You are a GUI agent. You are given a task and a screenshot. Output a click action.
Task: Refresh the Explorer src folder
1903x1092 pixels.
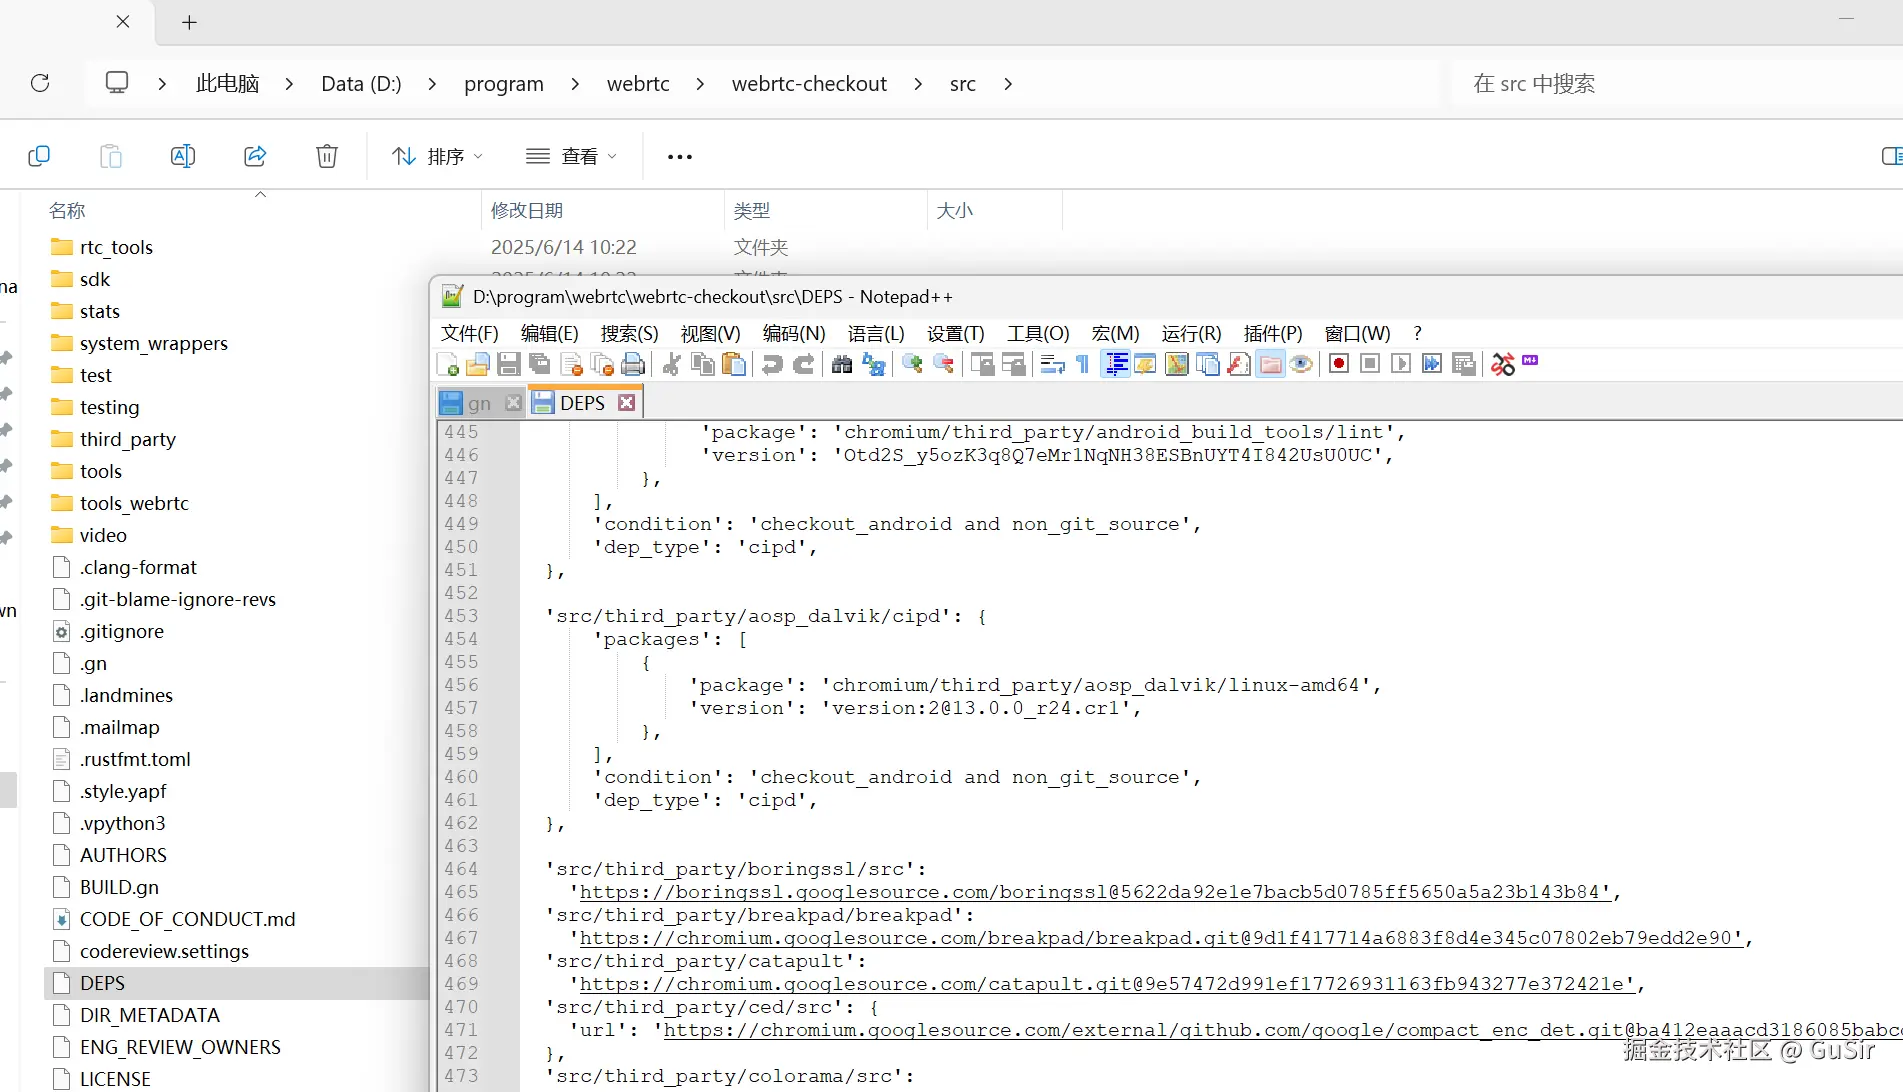pos(40,83)
